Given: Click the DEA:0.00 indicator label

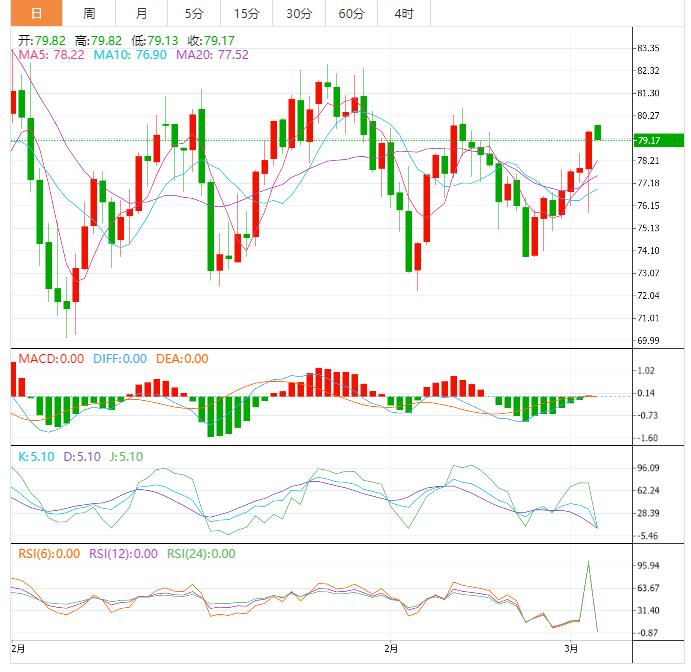Looking at the screenshot, I should click(x=182, y=359).
